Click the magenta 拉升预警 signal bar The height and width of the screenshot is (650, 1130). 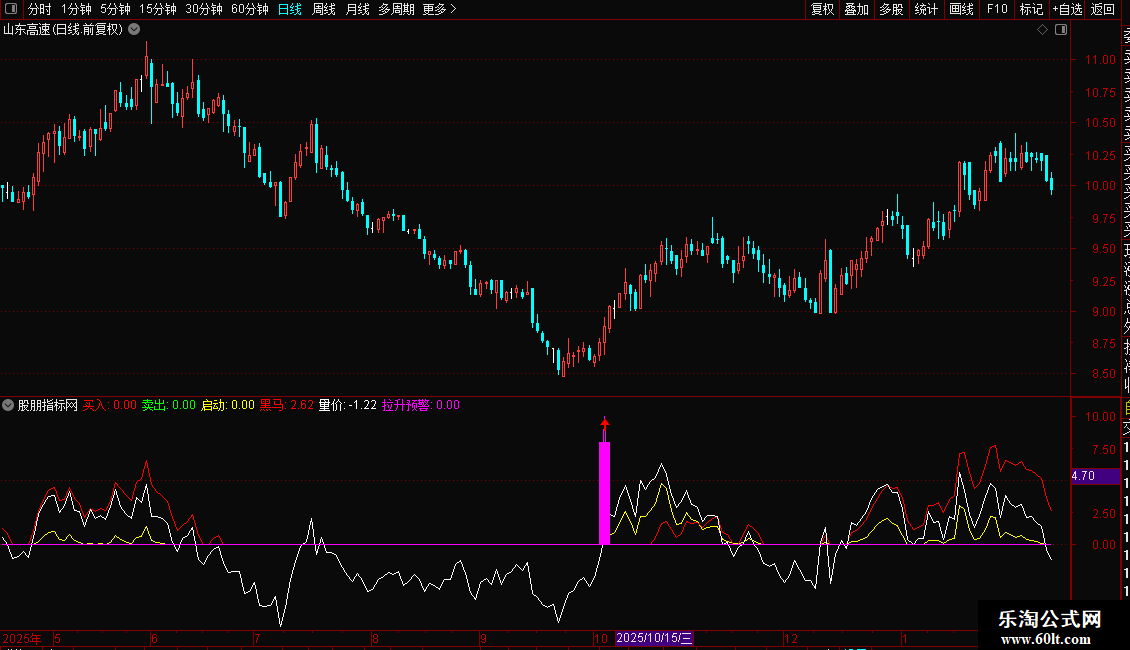[605, 493]
